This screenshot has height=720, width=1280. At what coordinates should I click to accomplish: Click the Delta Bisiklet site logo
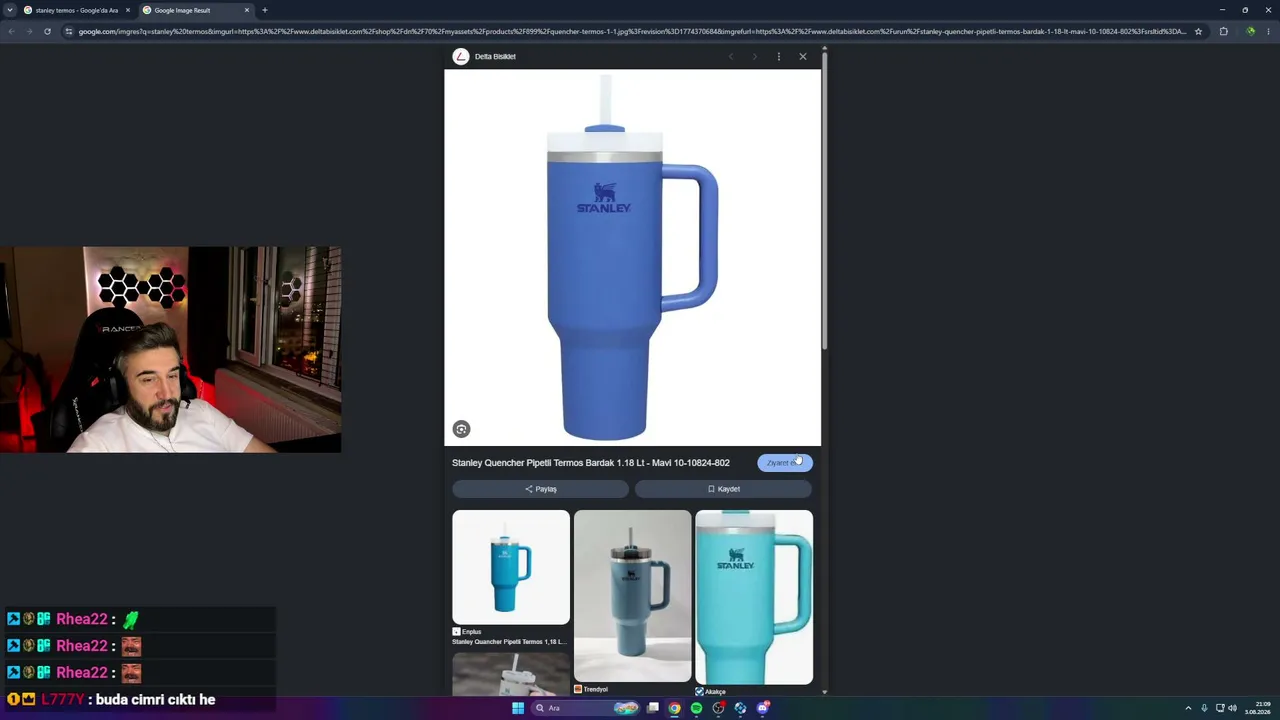click(460, 56)
